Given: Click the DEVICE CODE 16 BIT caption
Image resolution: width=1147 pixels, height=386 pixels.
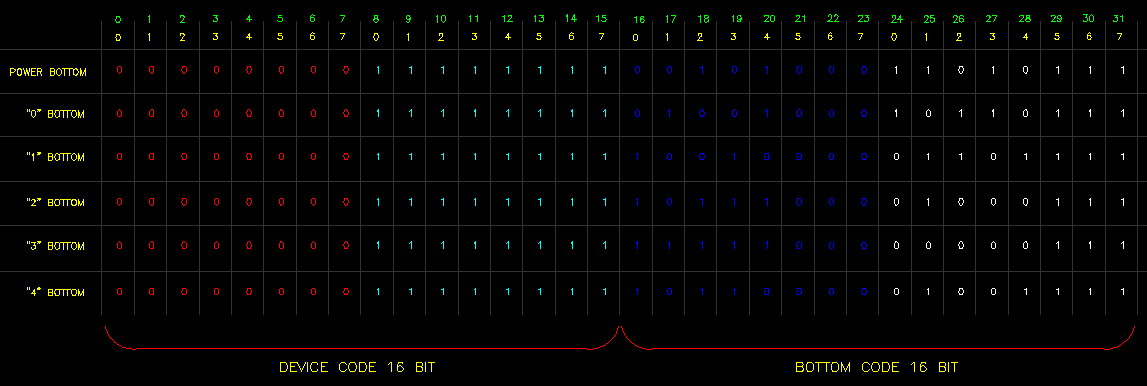Looking at the screenshot, I should (357, 367).
